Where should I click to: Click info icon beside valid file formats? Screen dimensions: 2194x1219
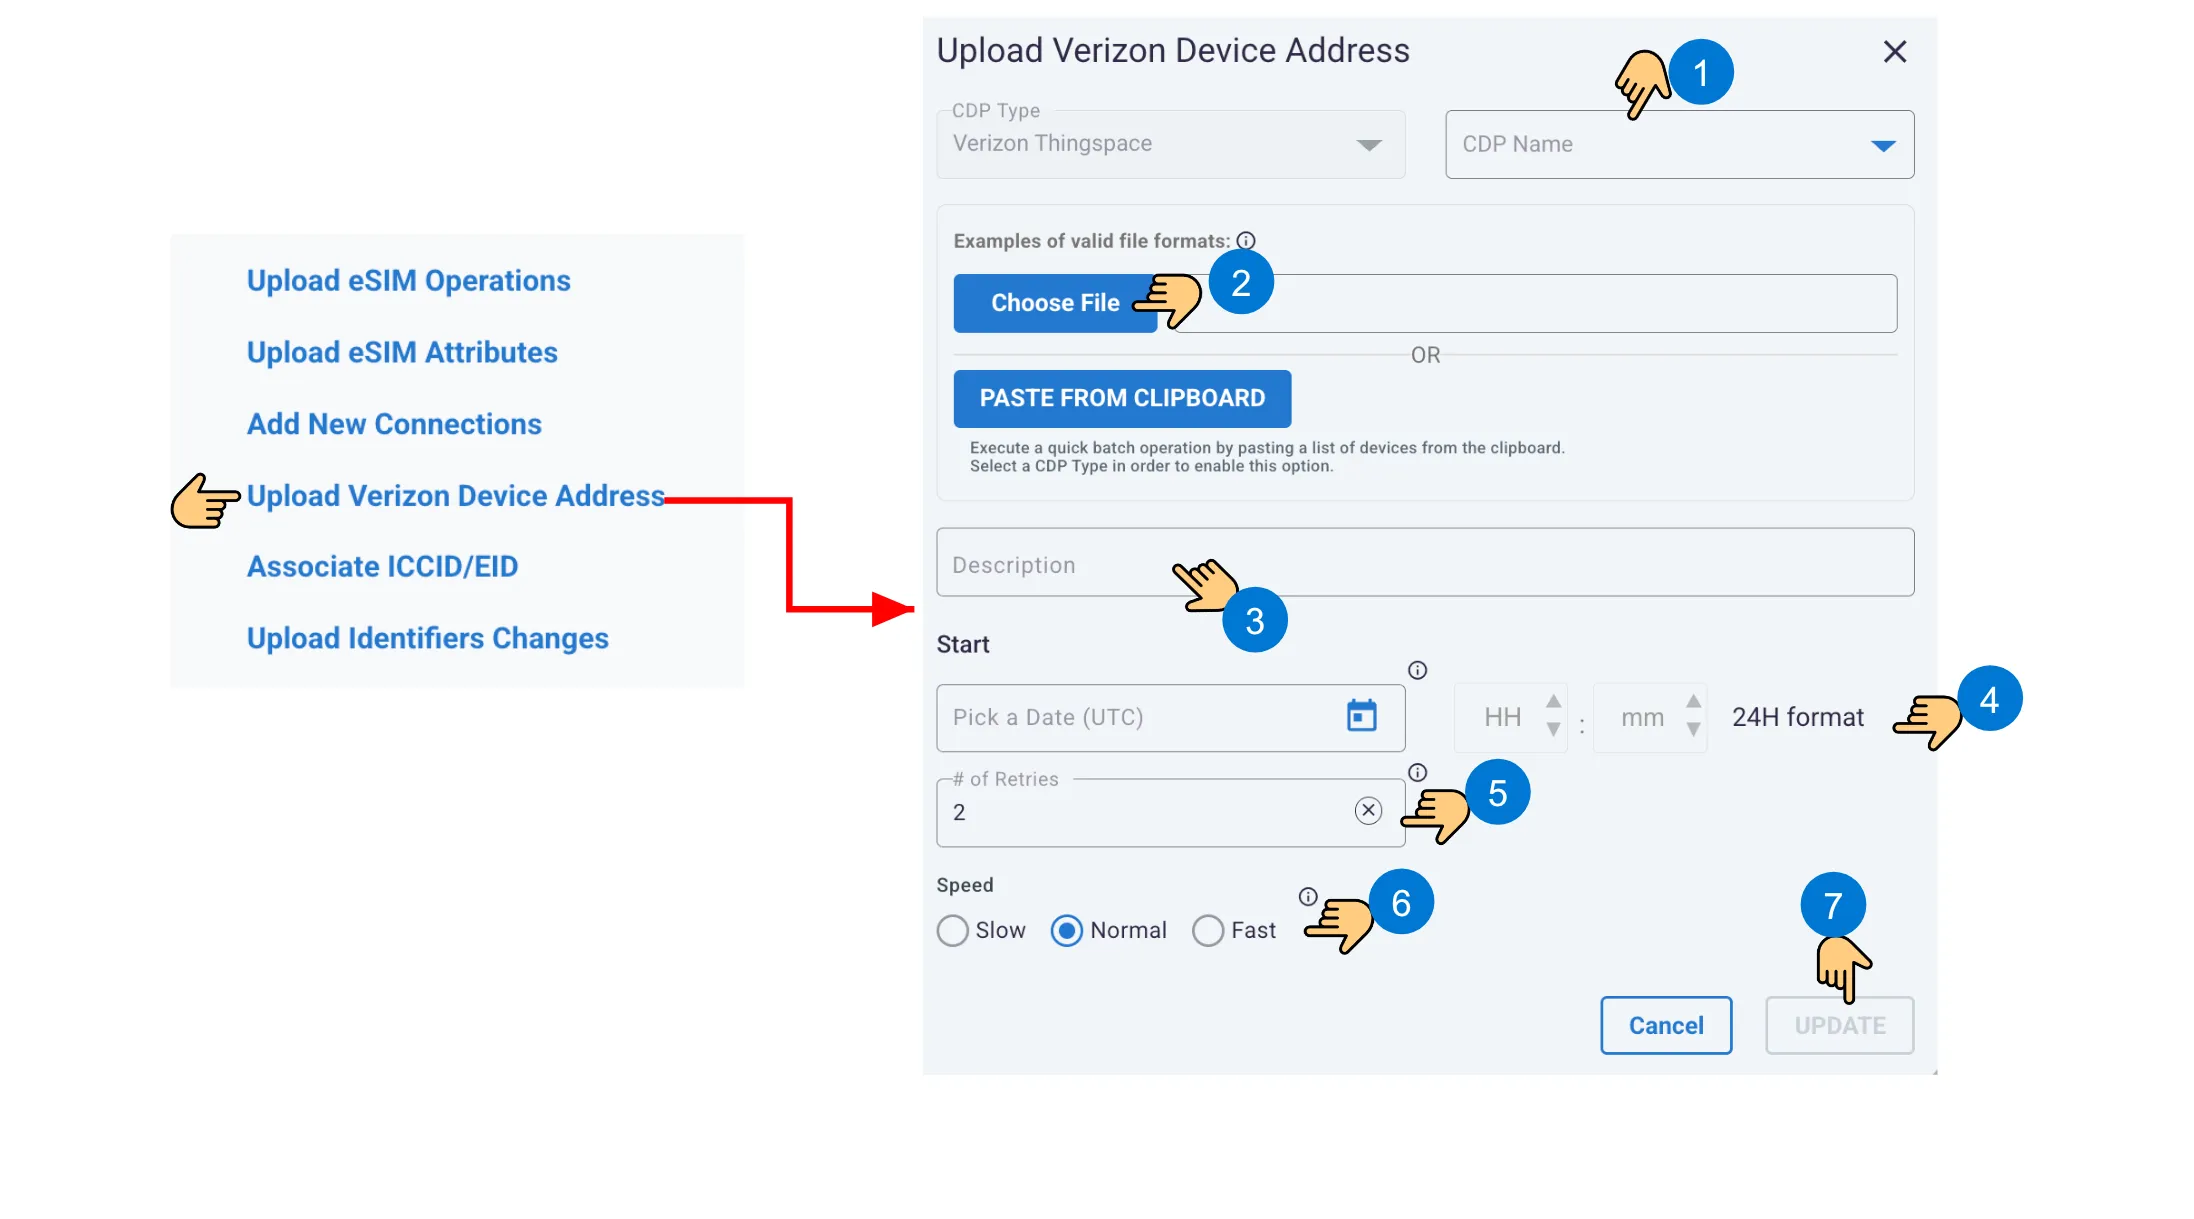[x=1245, y=240]
